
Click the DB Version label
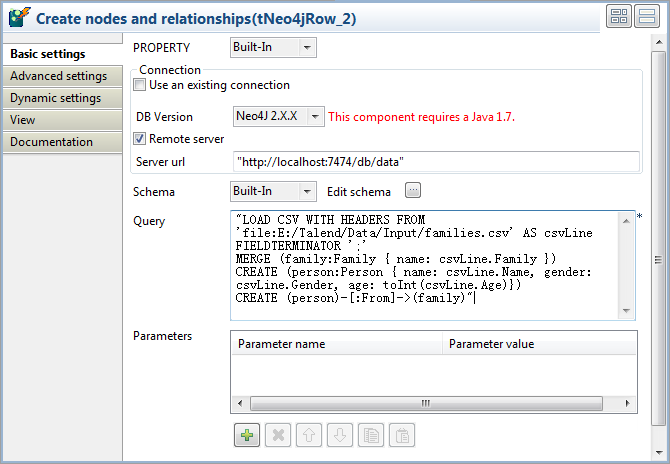coord(164,117)
